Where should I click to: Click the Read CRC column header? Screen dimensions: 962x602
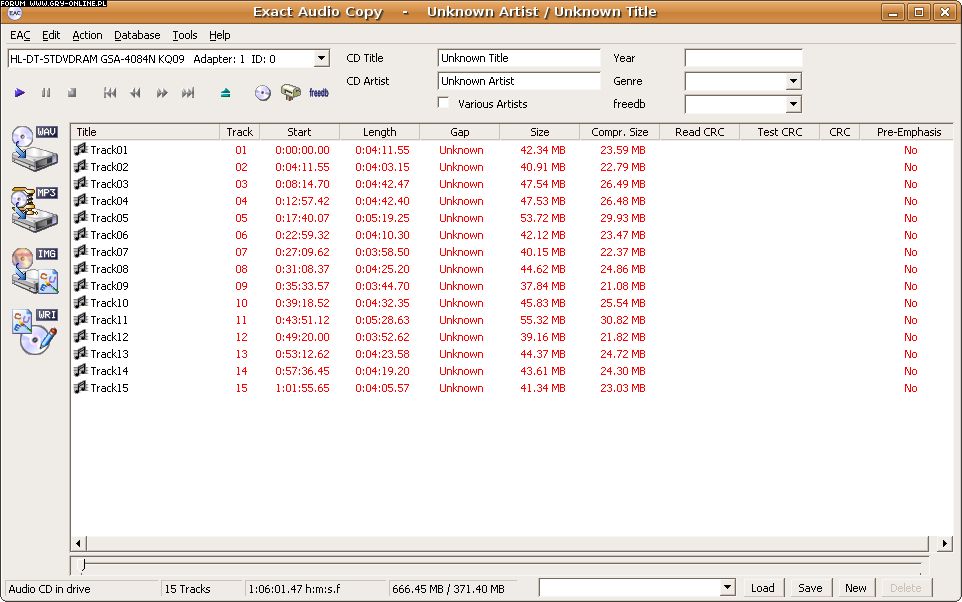coord(699,132)
